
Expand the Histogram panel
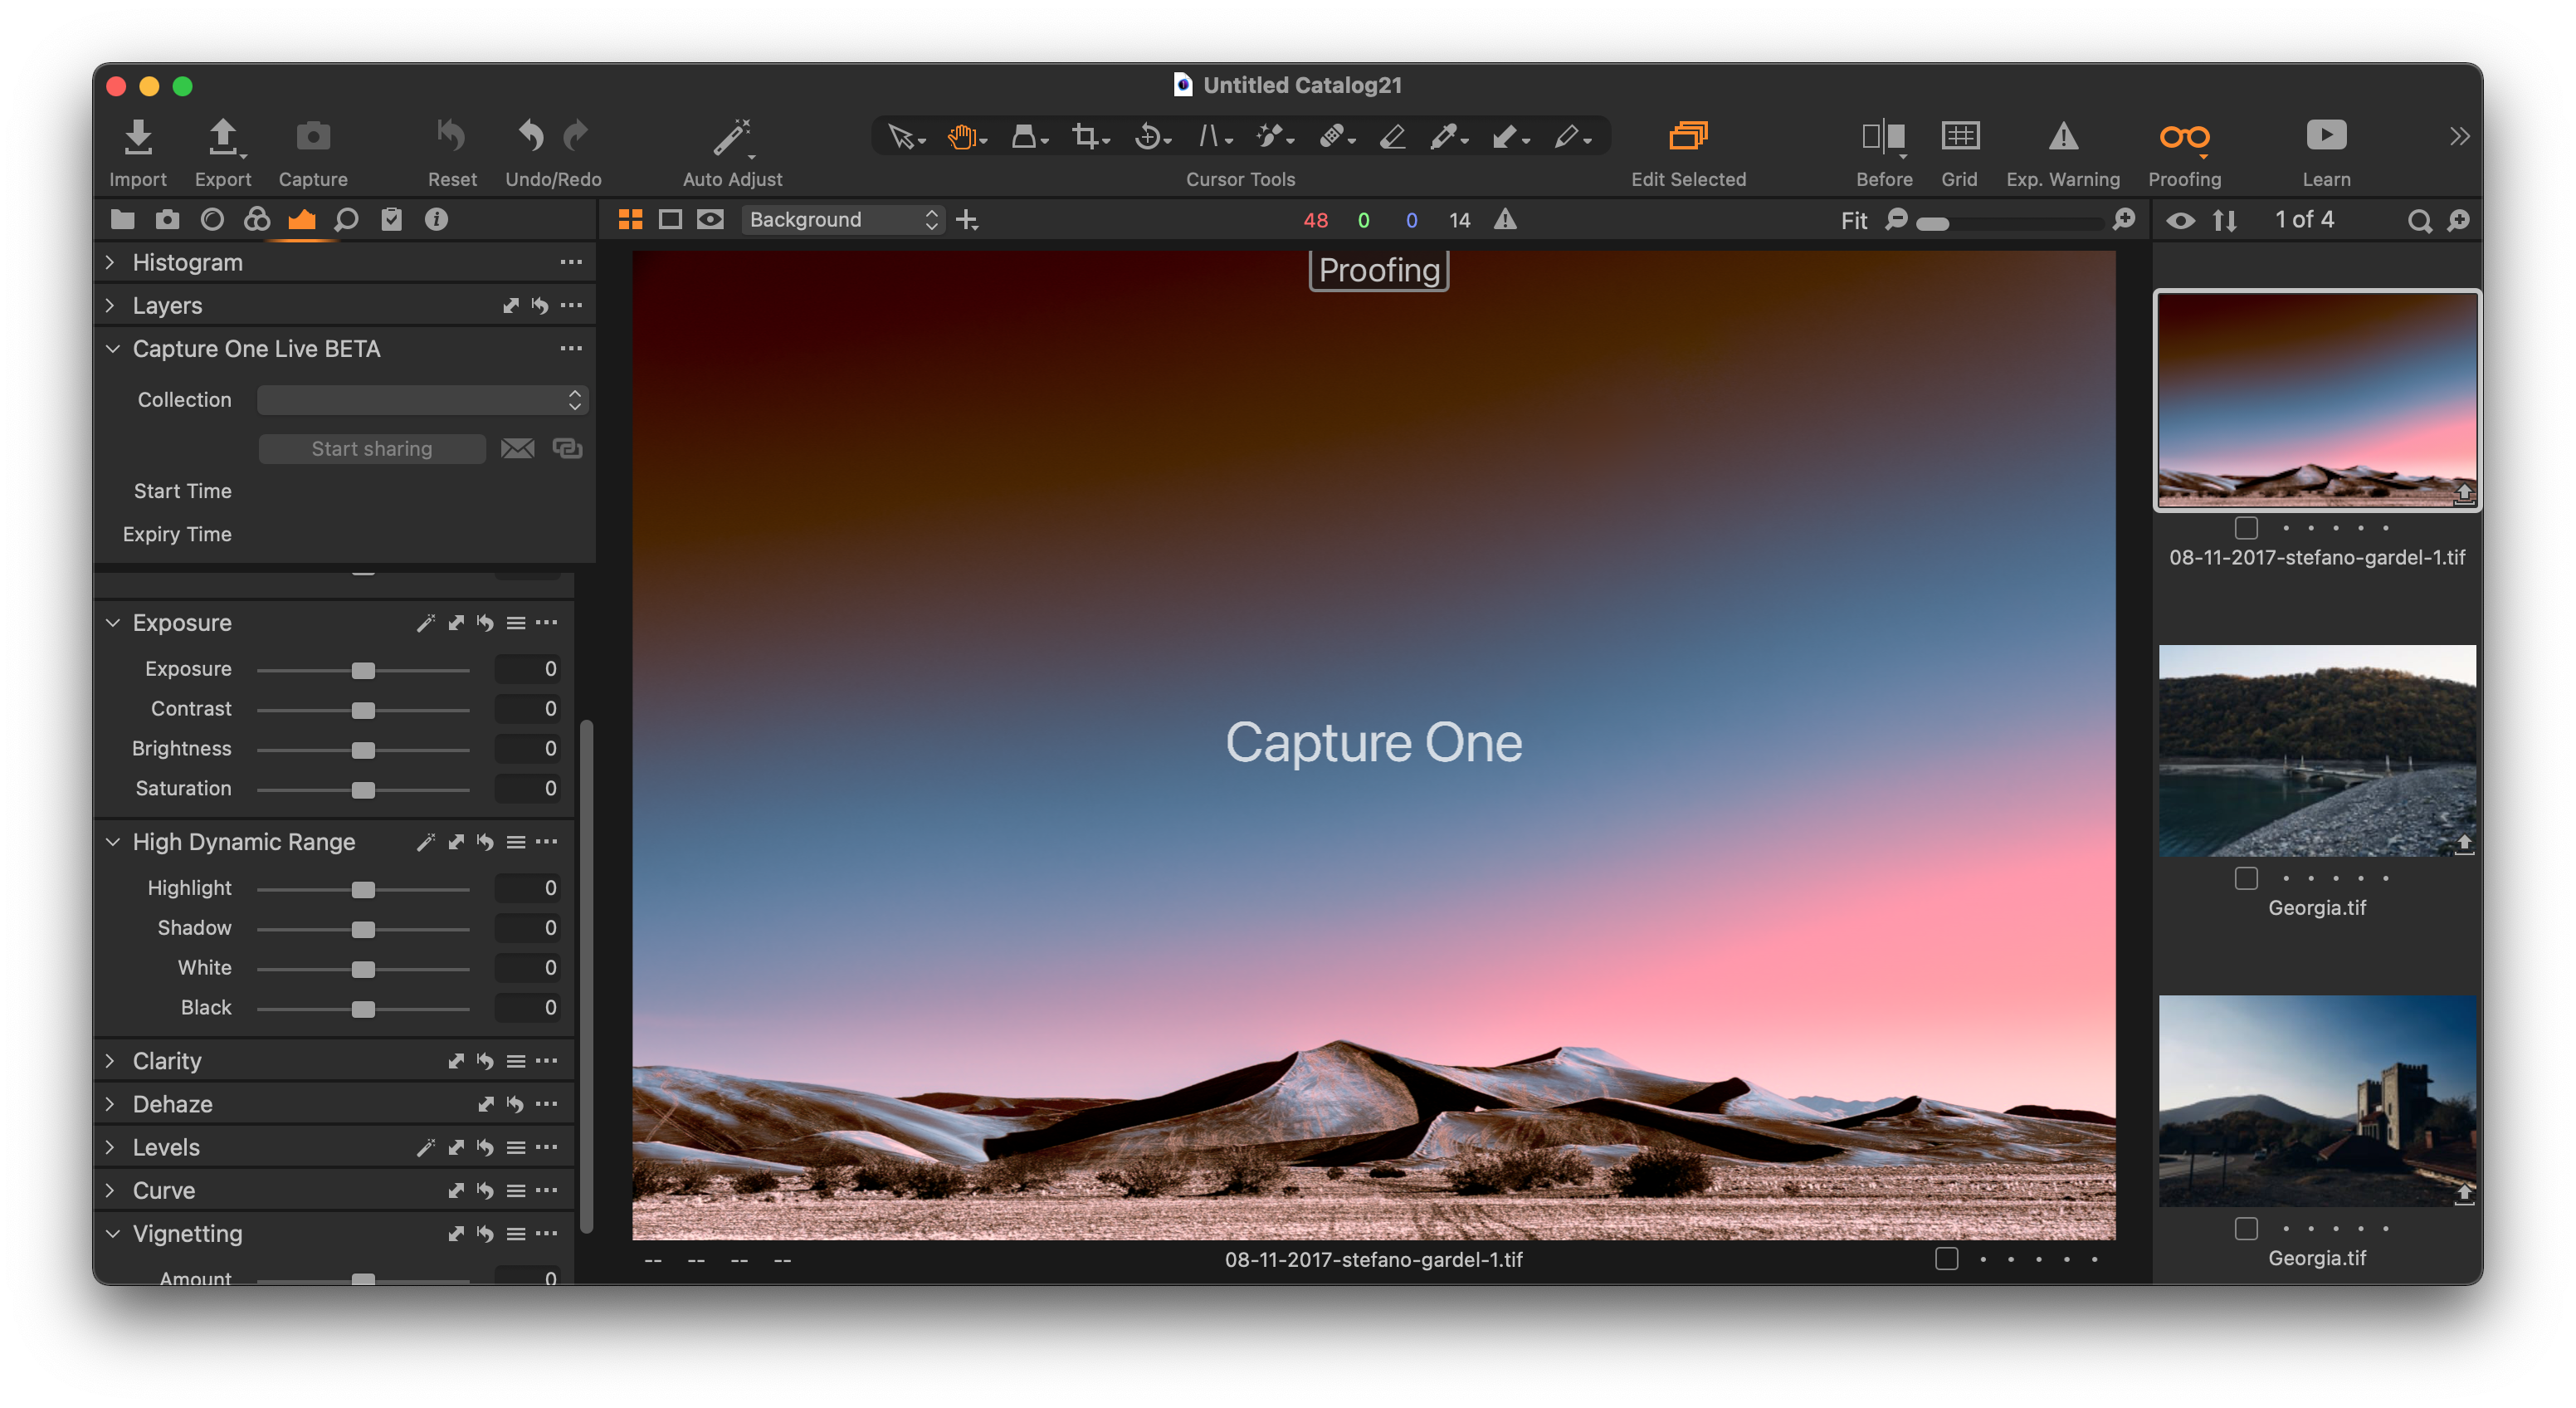111,262
